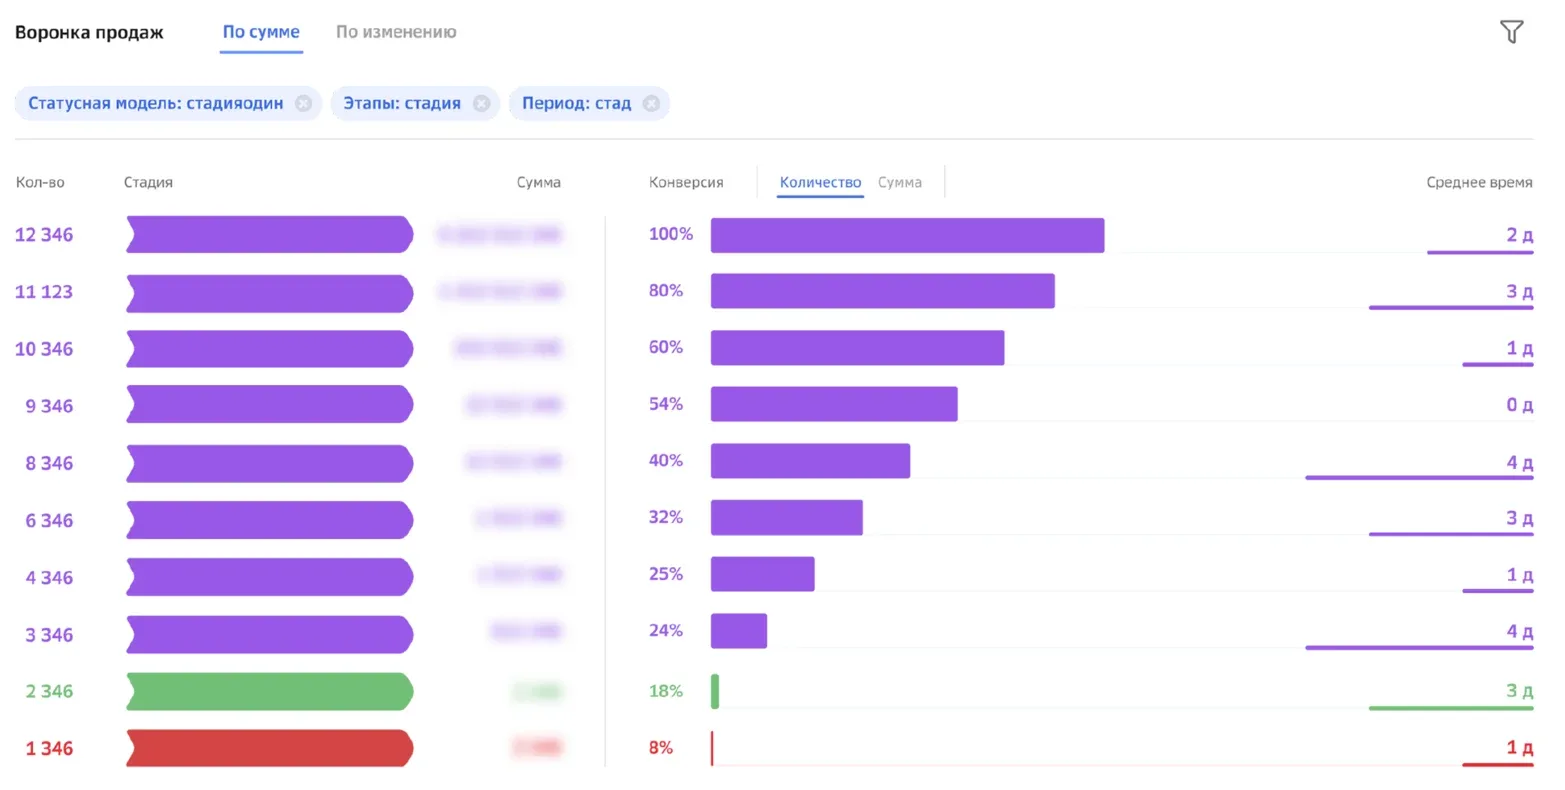Click the purple stage bar in the 4 346 row
The height and width of the screenshot is (790, 1565).
[x=270, y=577]
